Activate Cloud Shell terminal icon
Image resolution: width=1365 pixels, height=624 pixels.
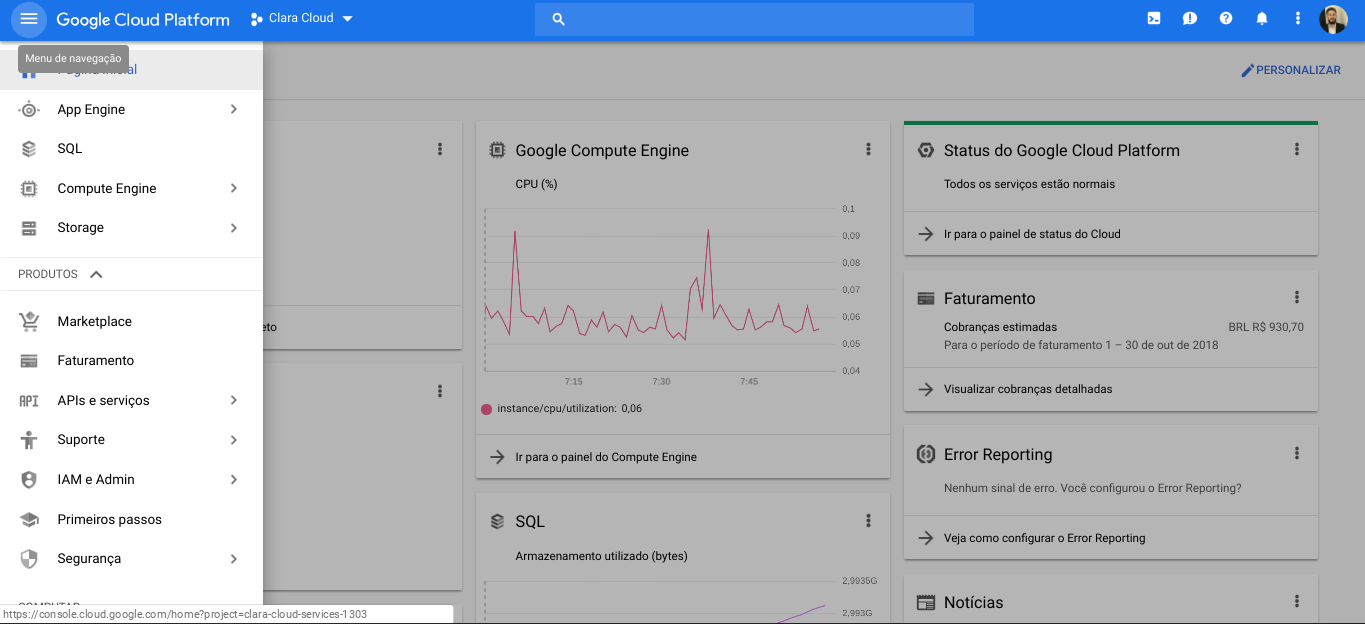click(x=1154, y=18)
